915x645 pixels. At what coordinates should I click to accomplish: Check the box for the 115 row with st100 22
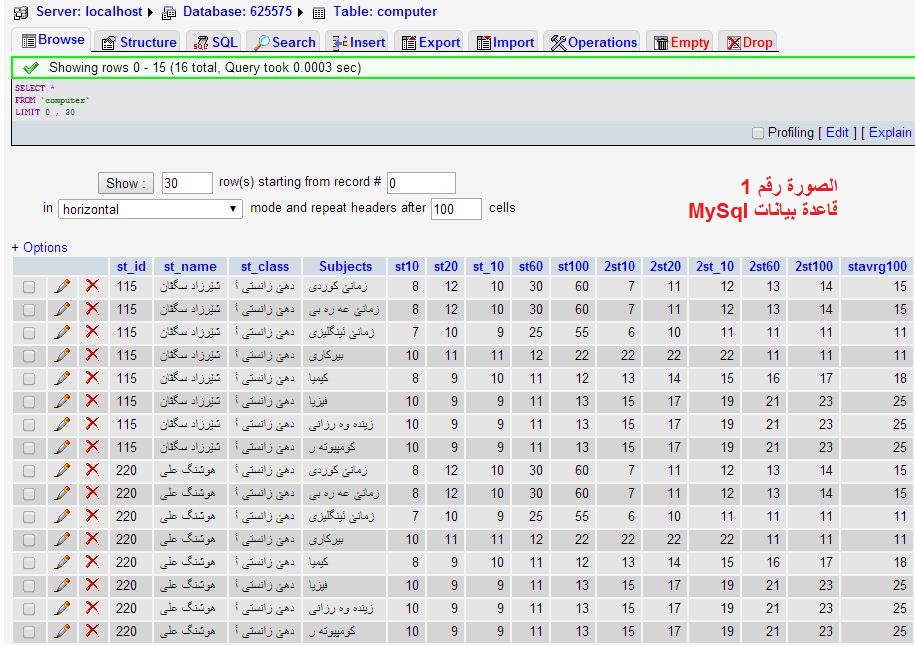pos(29,355)
